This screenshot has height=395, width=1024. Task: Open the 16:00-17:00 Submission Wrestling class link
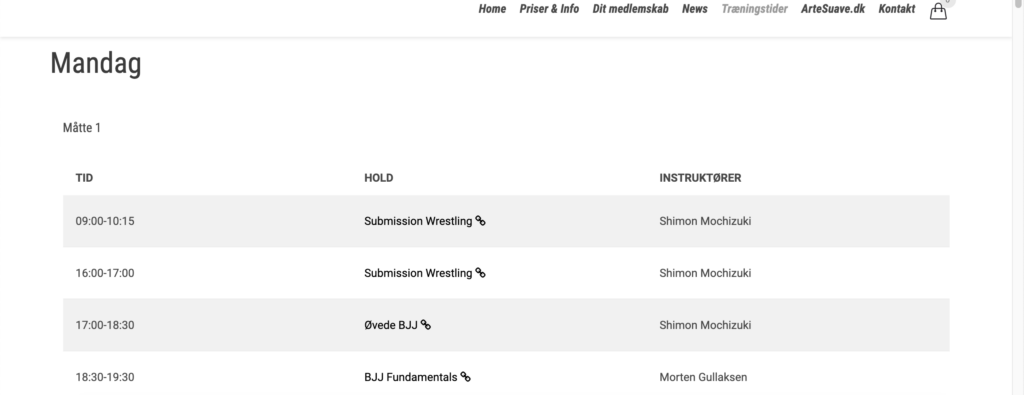[x=418, y=273]
